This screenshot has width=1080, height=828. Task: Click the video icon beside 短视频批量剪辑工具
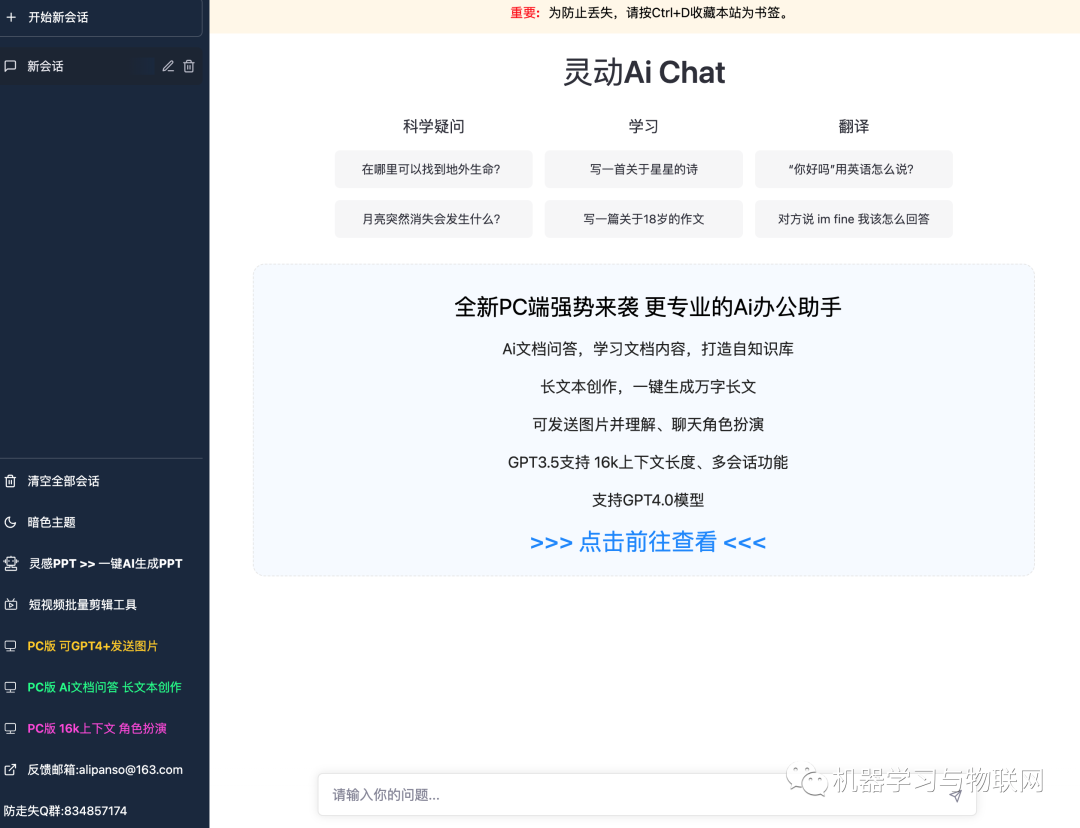(11, 605)
